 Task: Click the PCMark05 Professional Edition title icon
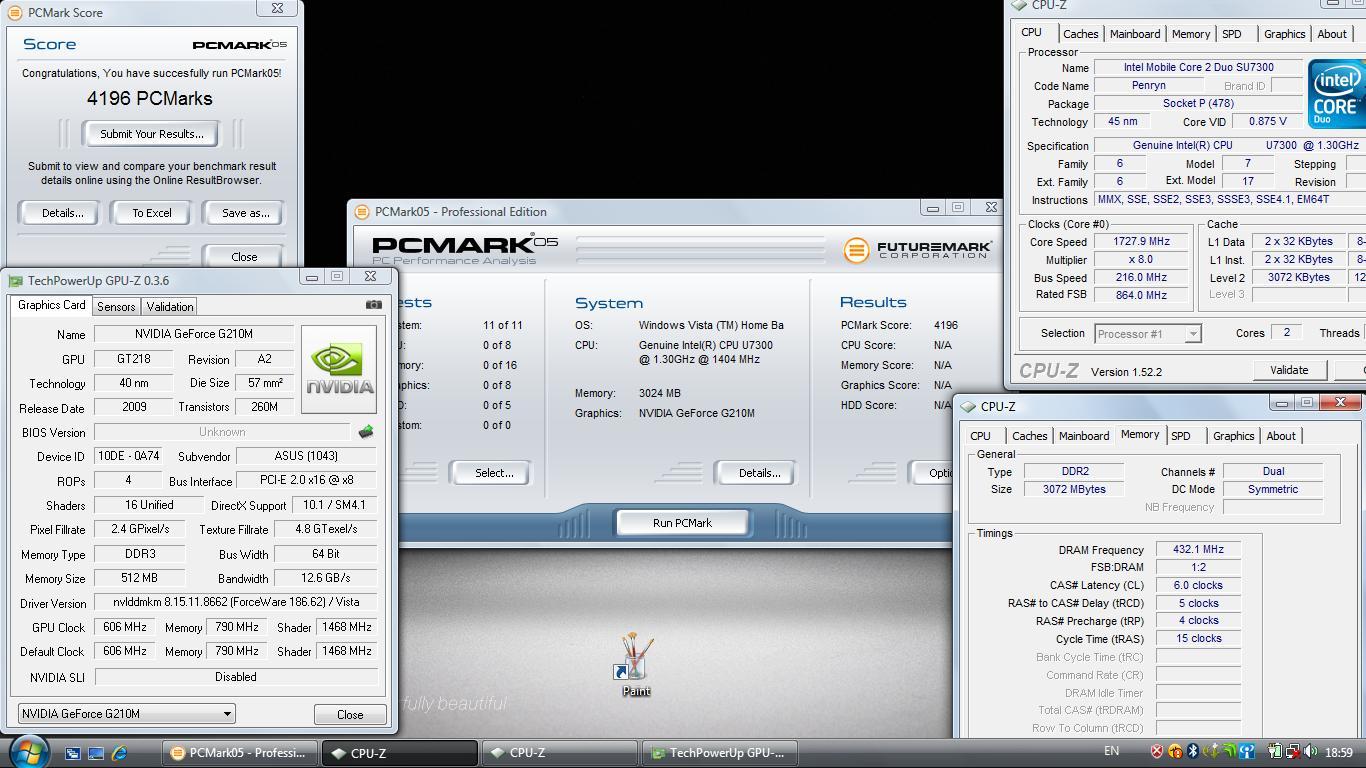[362, 212]
